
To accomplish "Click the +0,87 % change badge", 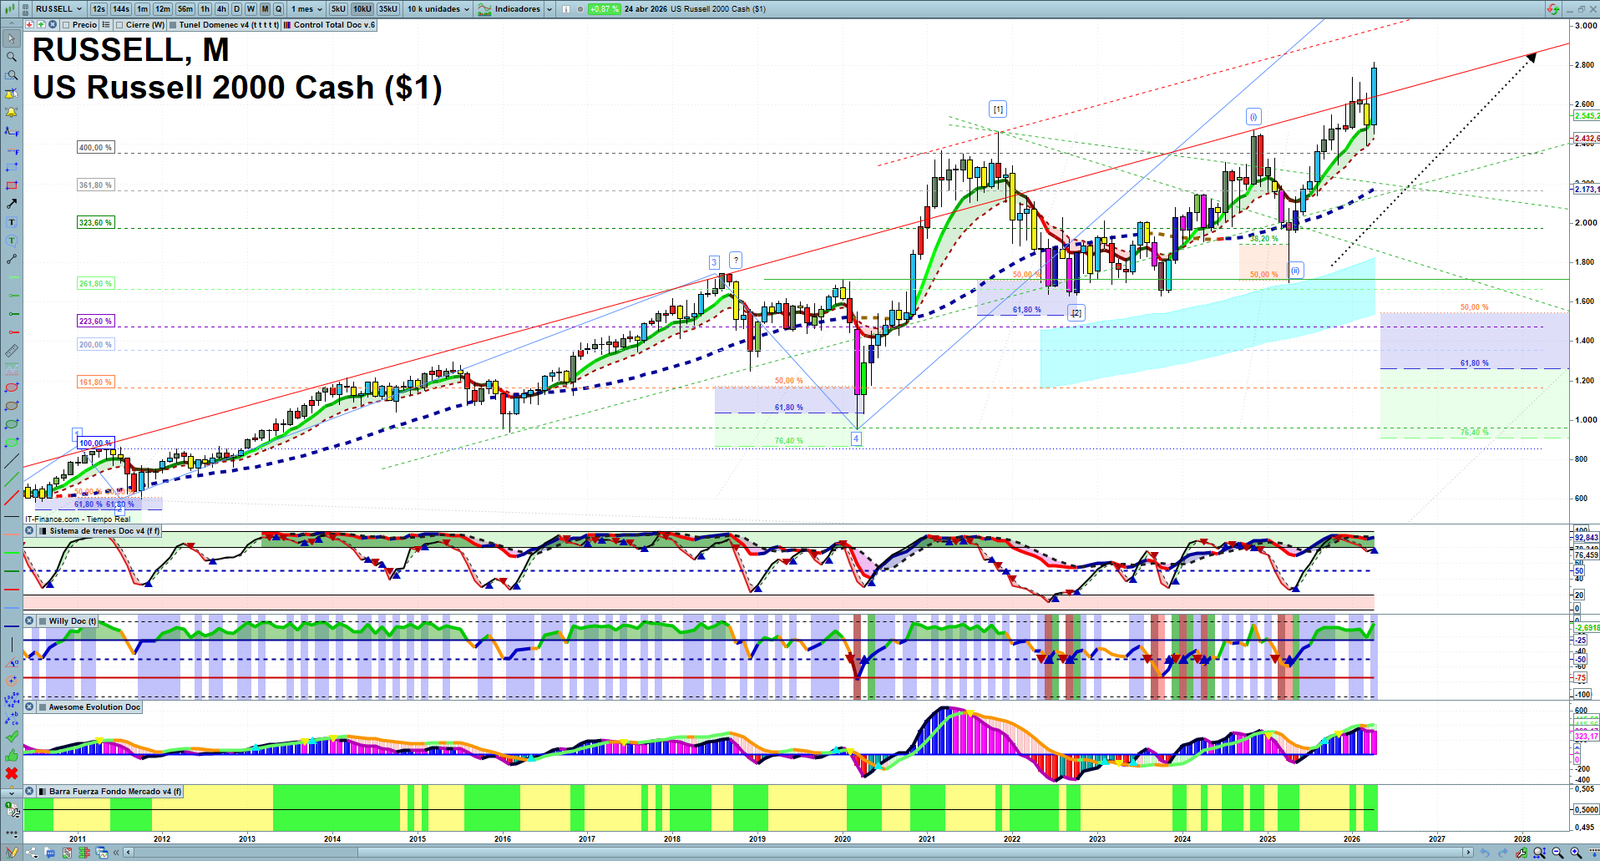I will (604, 9).
